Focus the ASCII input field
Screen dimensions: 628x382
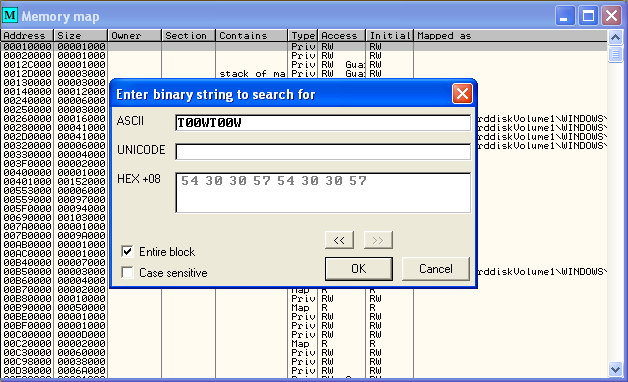pos(323,123)
